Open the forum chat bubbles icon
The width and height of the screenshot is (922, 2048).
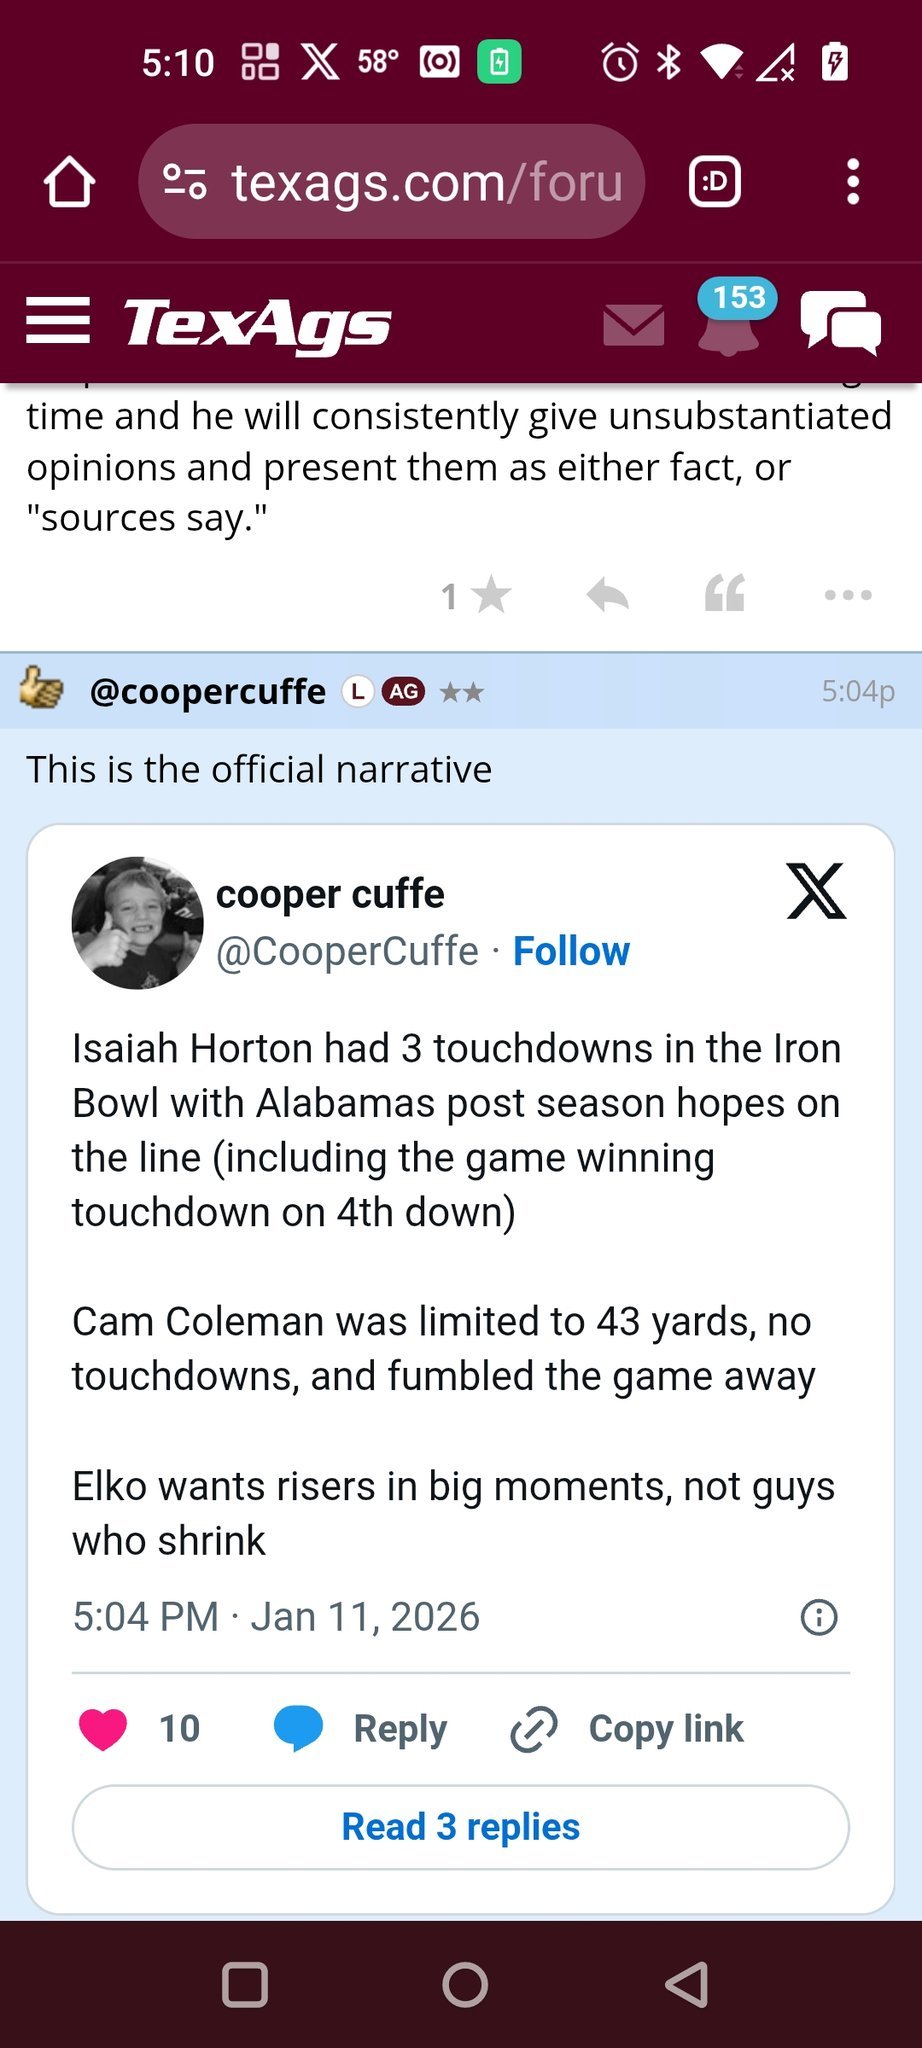click(840, 322)
